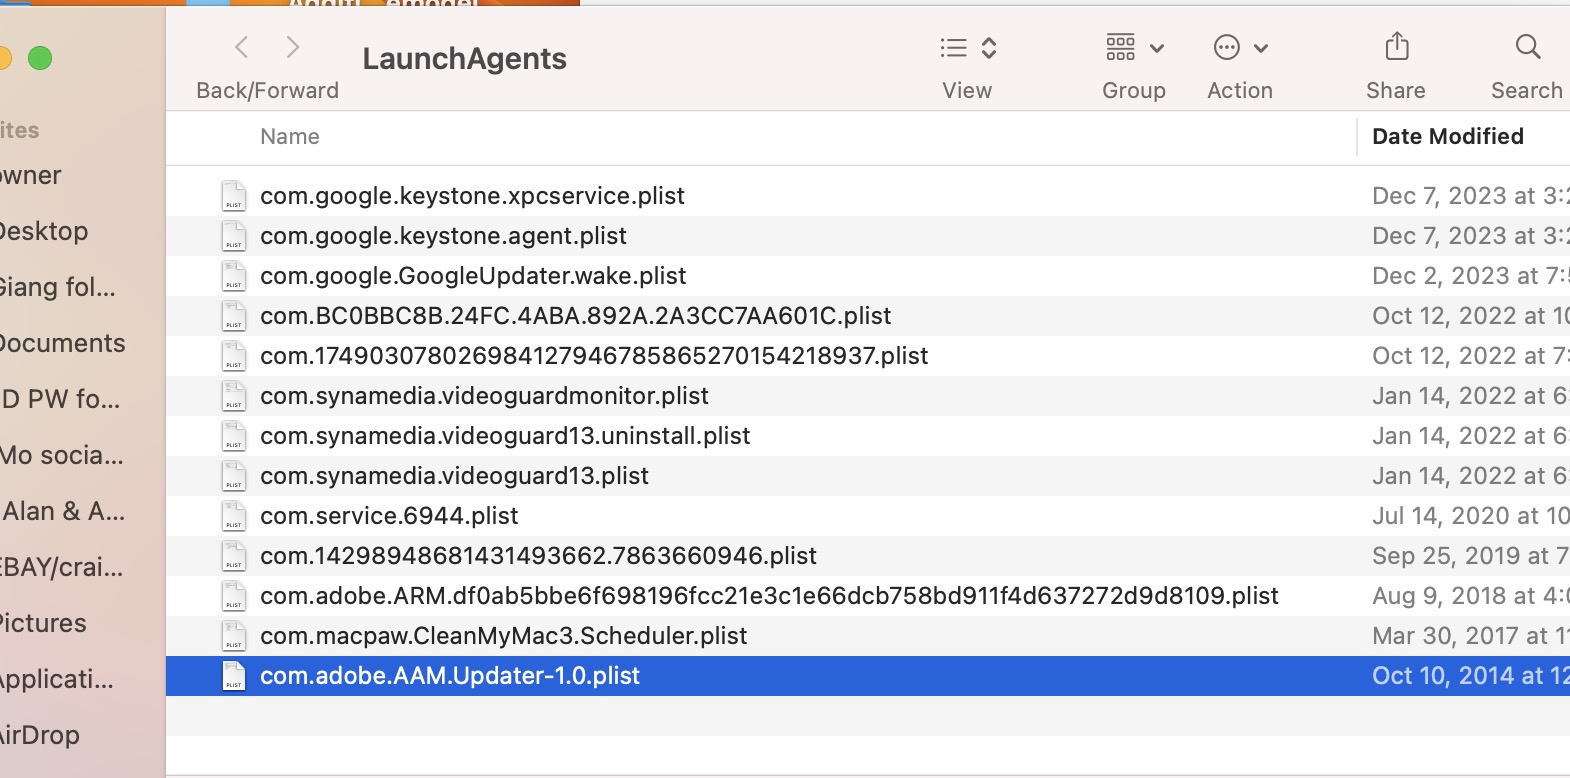Viewport: 1570px width, 778px height.
Task: Open Applications in the Finder sidebar
Action: (57, 680)
